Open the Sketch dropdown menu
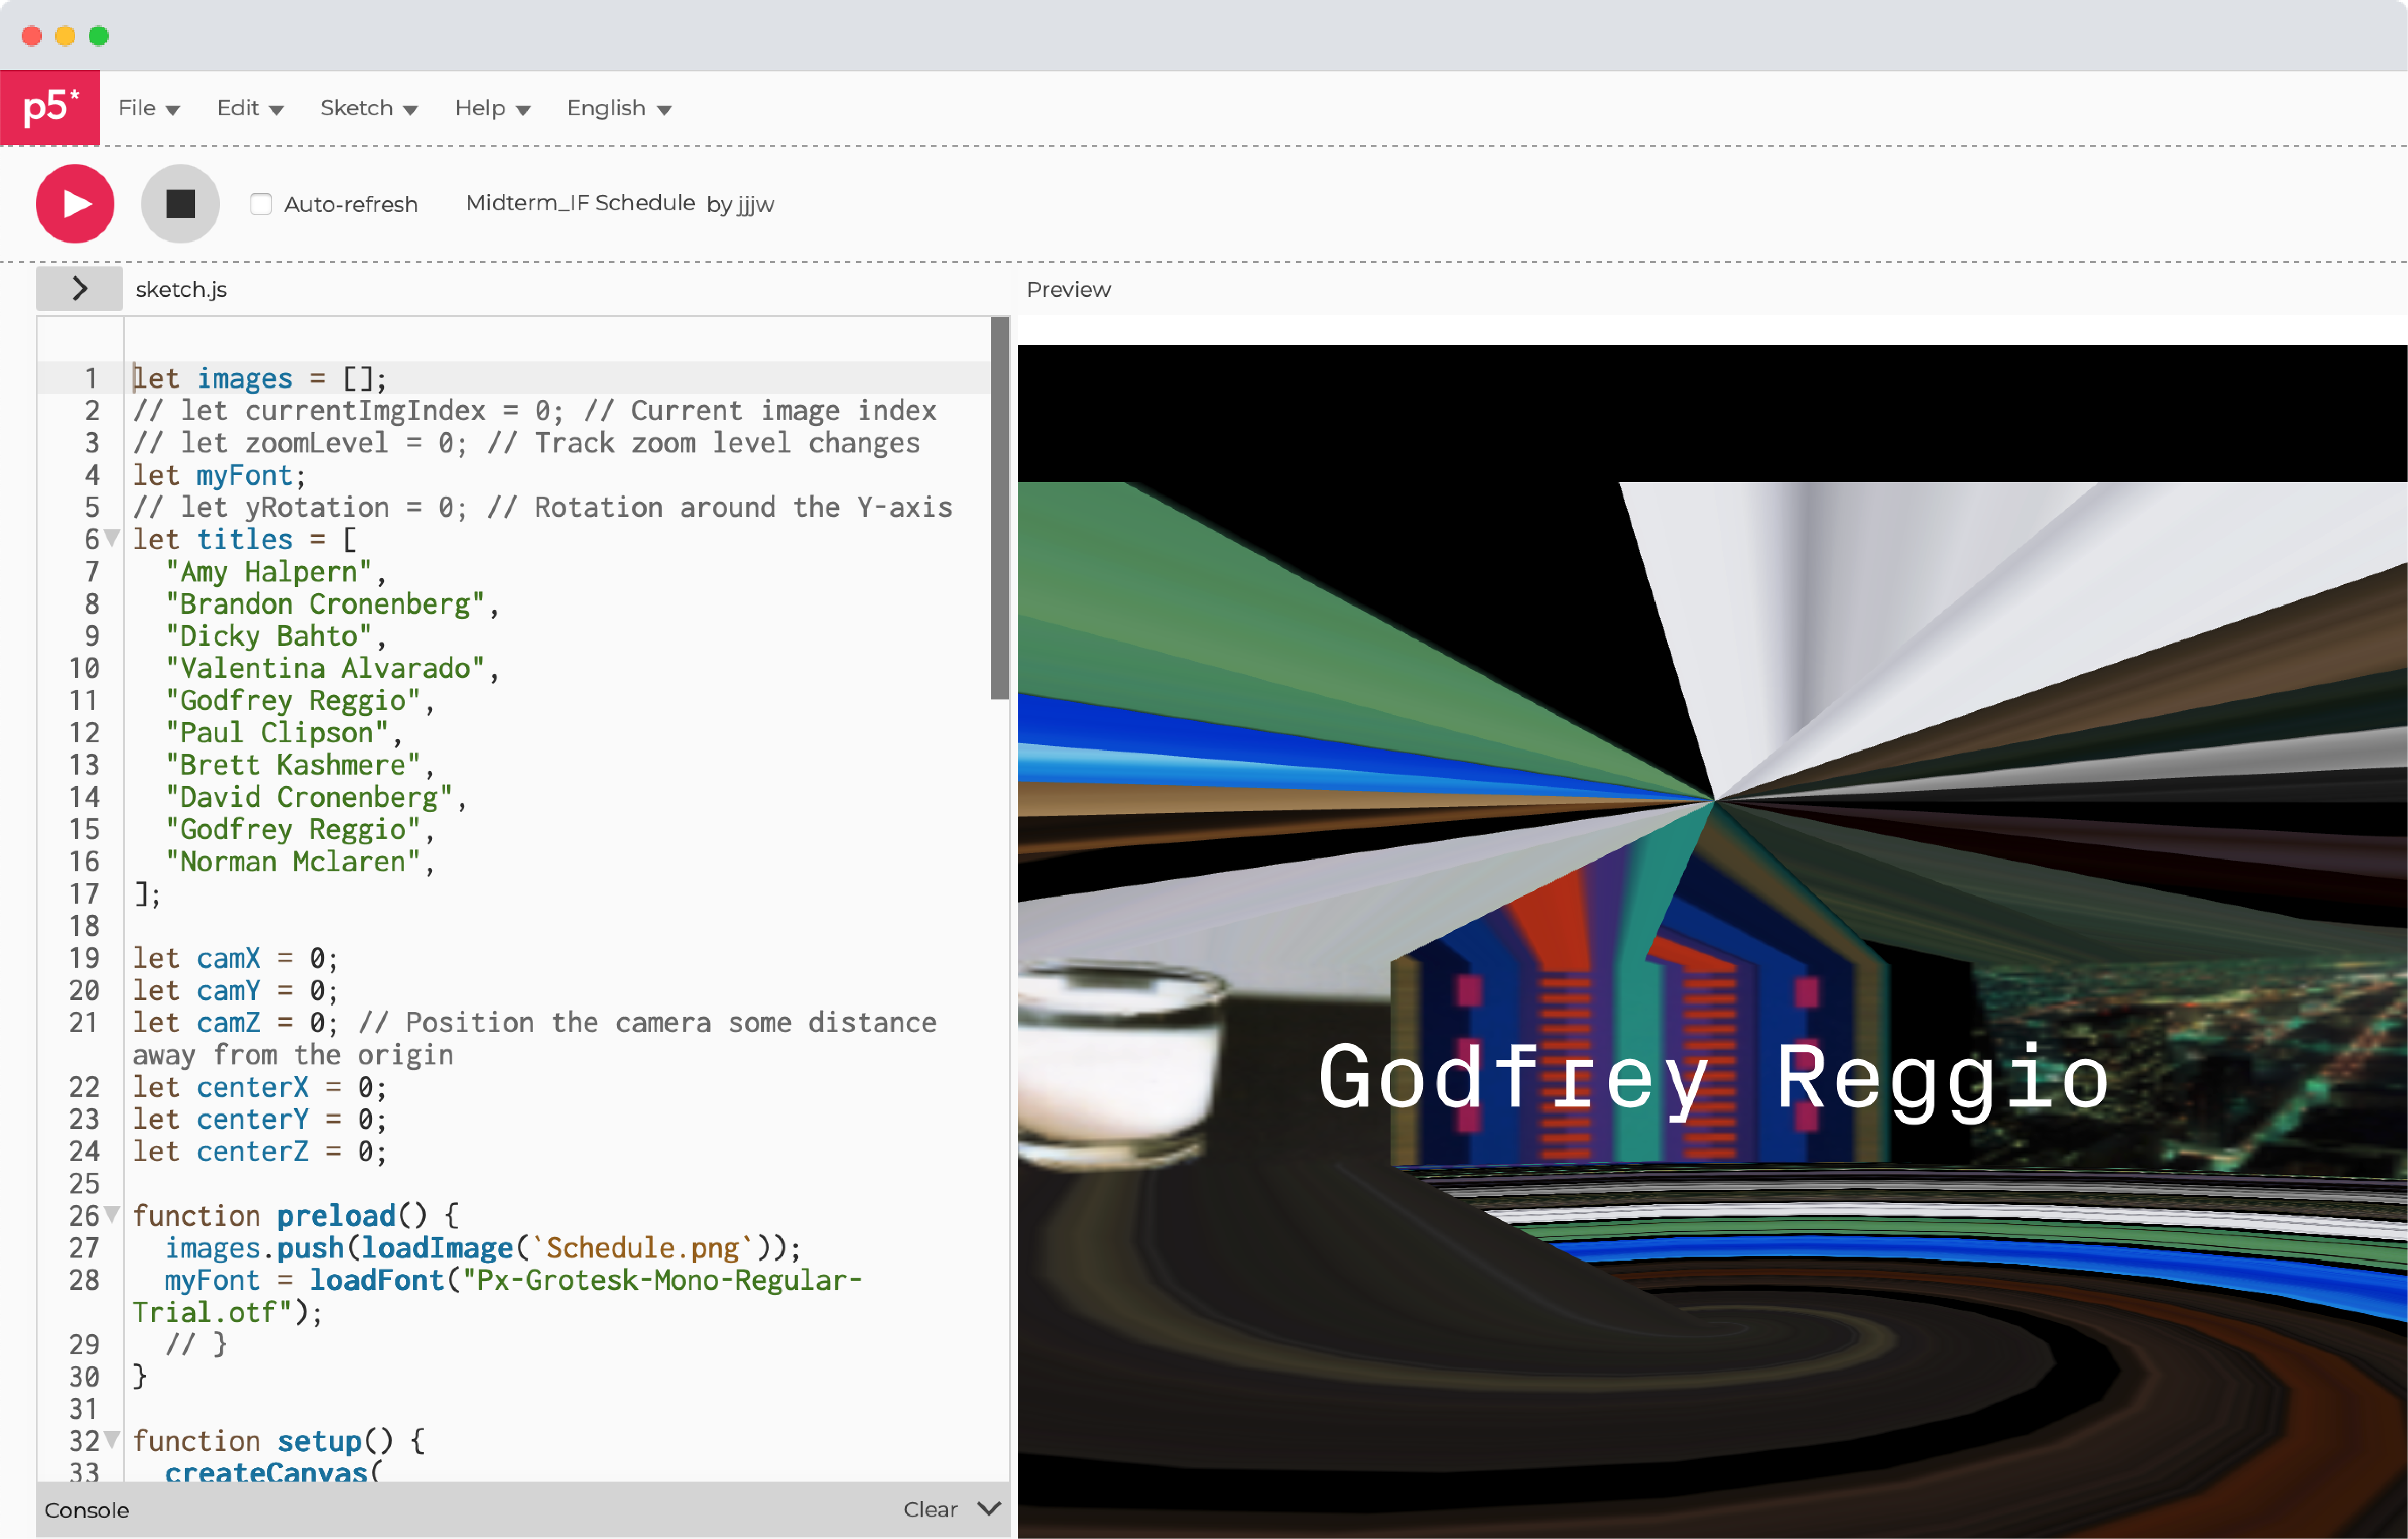 (368, 108)
